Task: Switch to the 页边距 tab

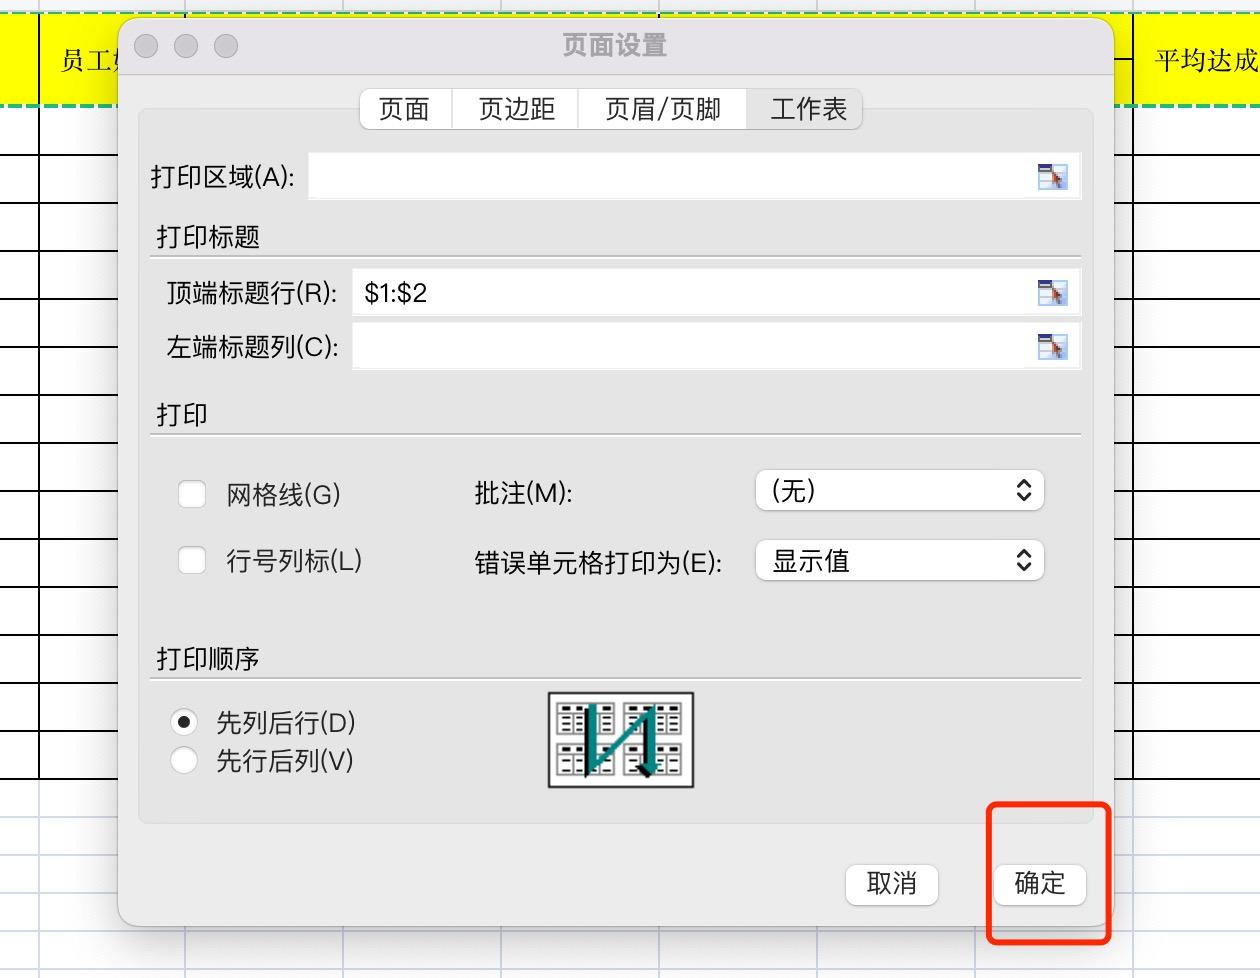Action: point(516,109)
